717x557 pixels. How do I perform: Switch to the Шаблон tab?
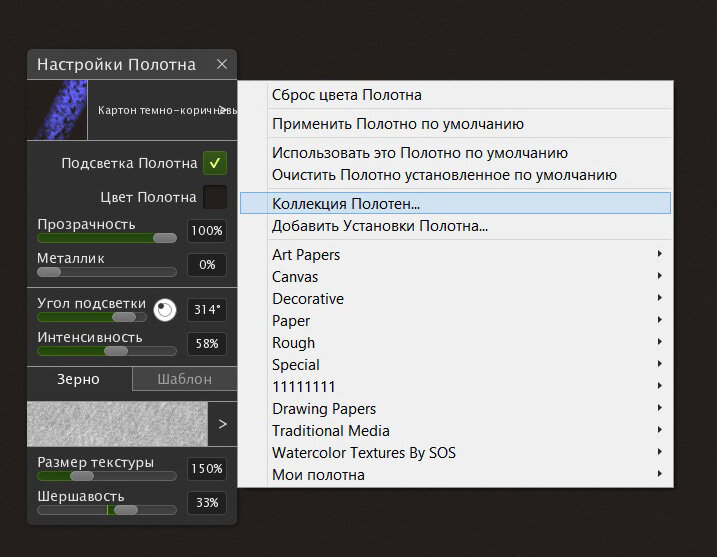(x=185, y=379)
